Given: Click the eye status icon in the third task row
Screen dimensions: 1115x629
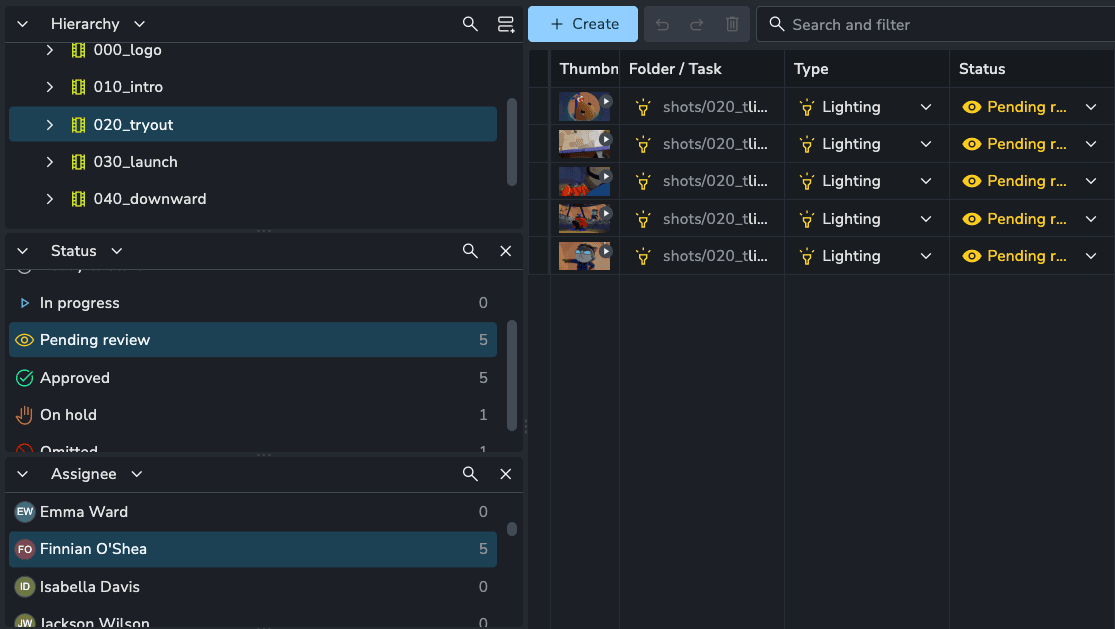Looking at the screenshot, I should tap(971, 181).
